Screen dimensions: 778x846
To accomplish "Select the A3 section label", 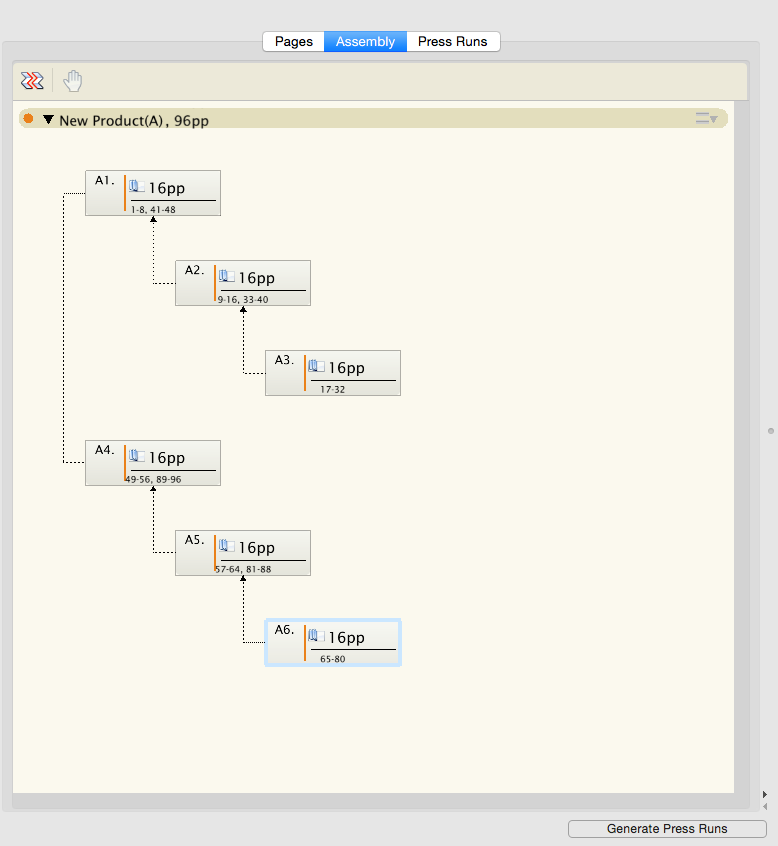I will [284, 360].
